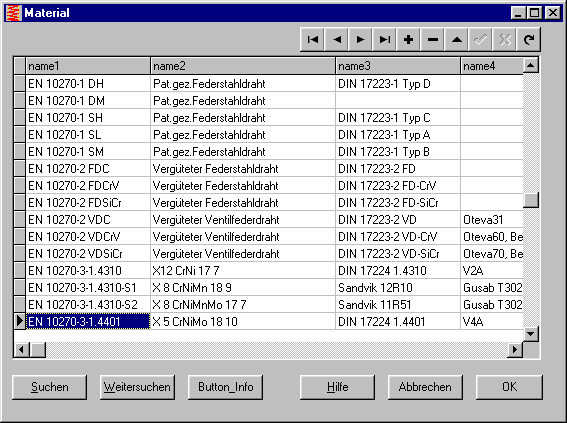Open Hilfe help

(x=337, y=387)
